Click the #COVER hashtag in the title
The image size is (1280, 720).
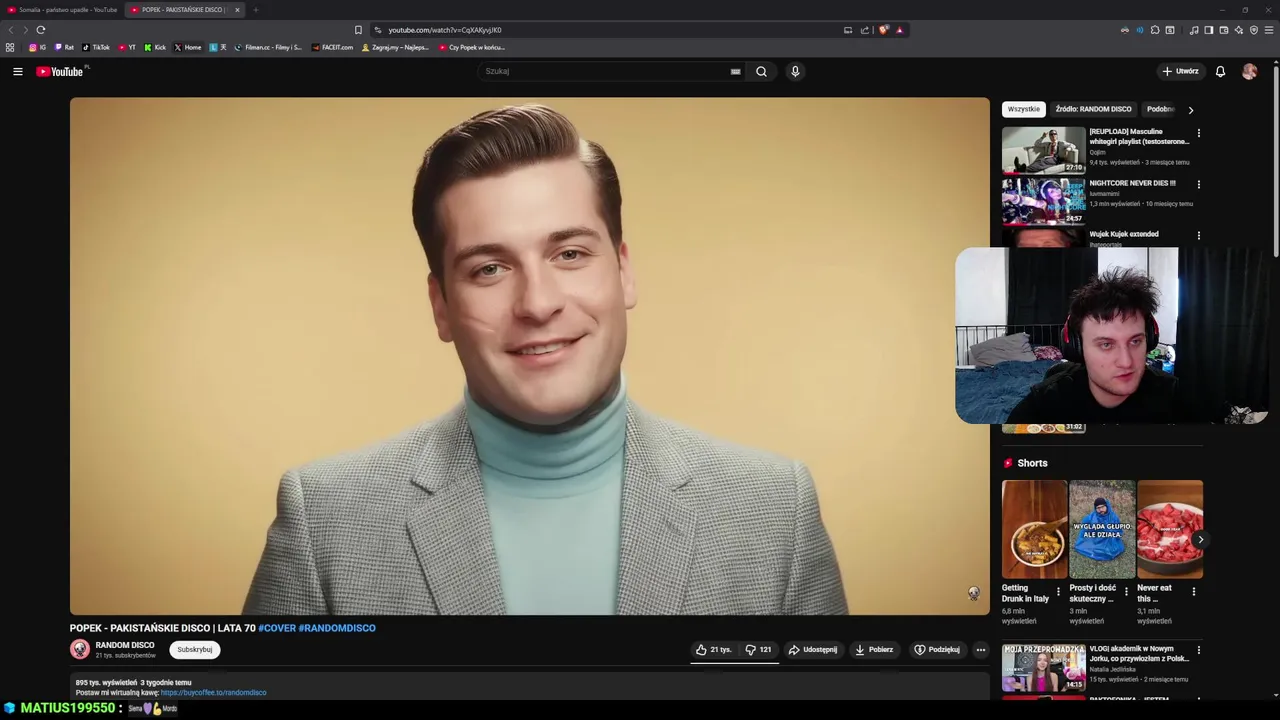click(x=277, y=628)
